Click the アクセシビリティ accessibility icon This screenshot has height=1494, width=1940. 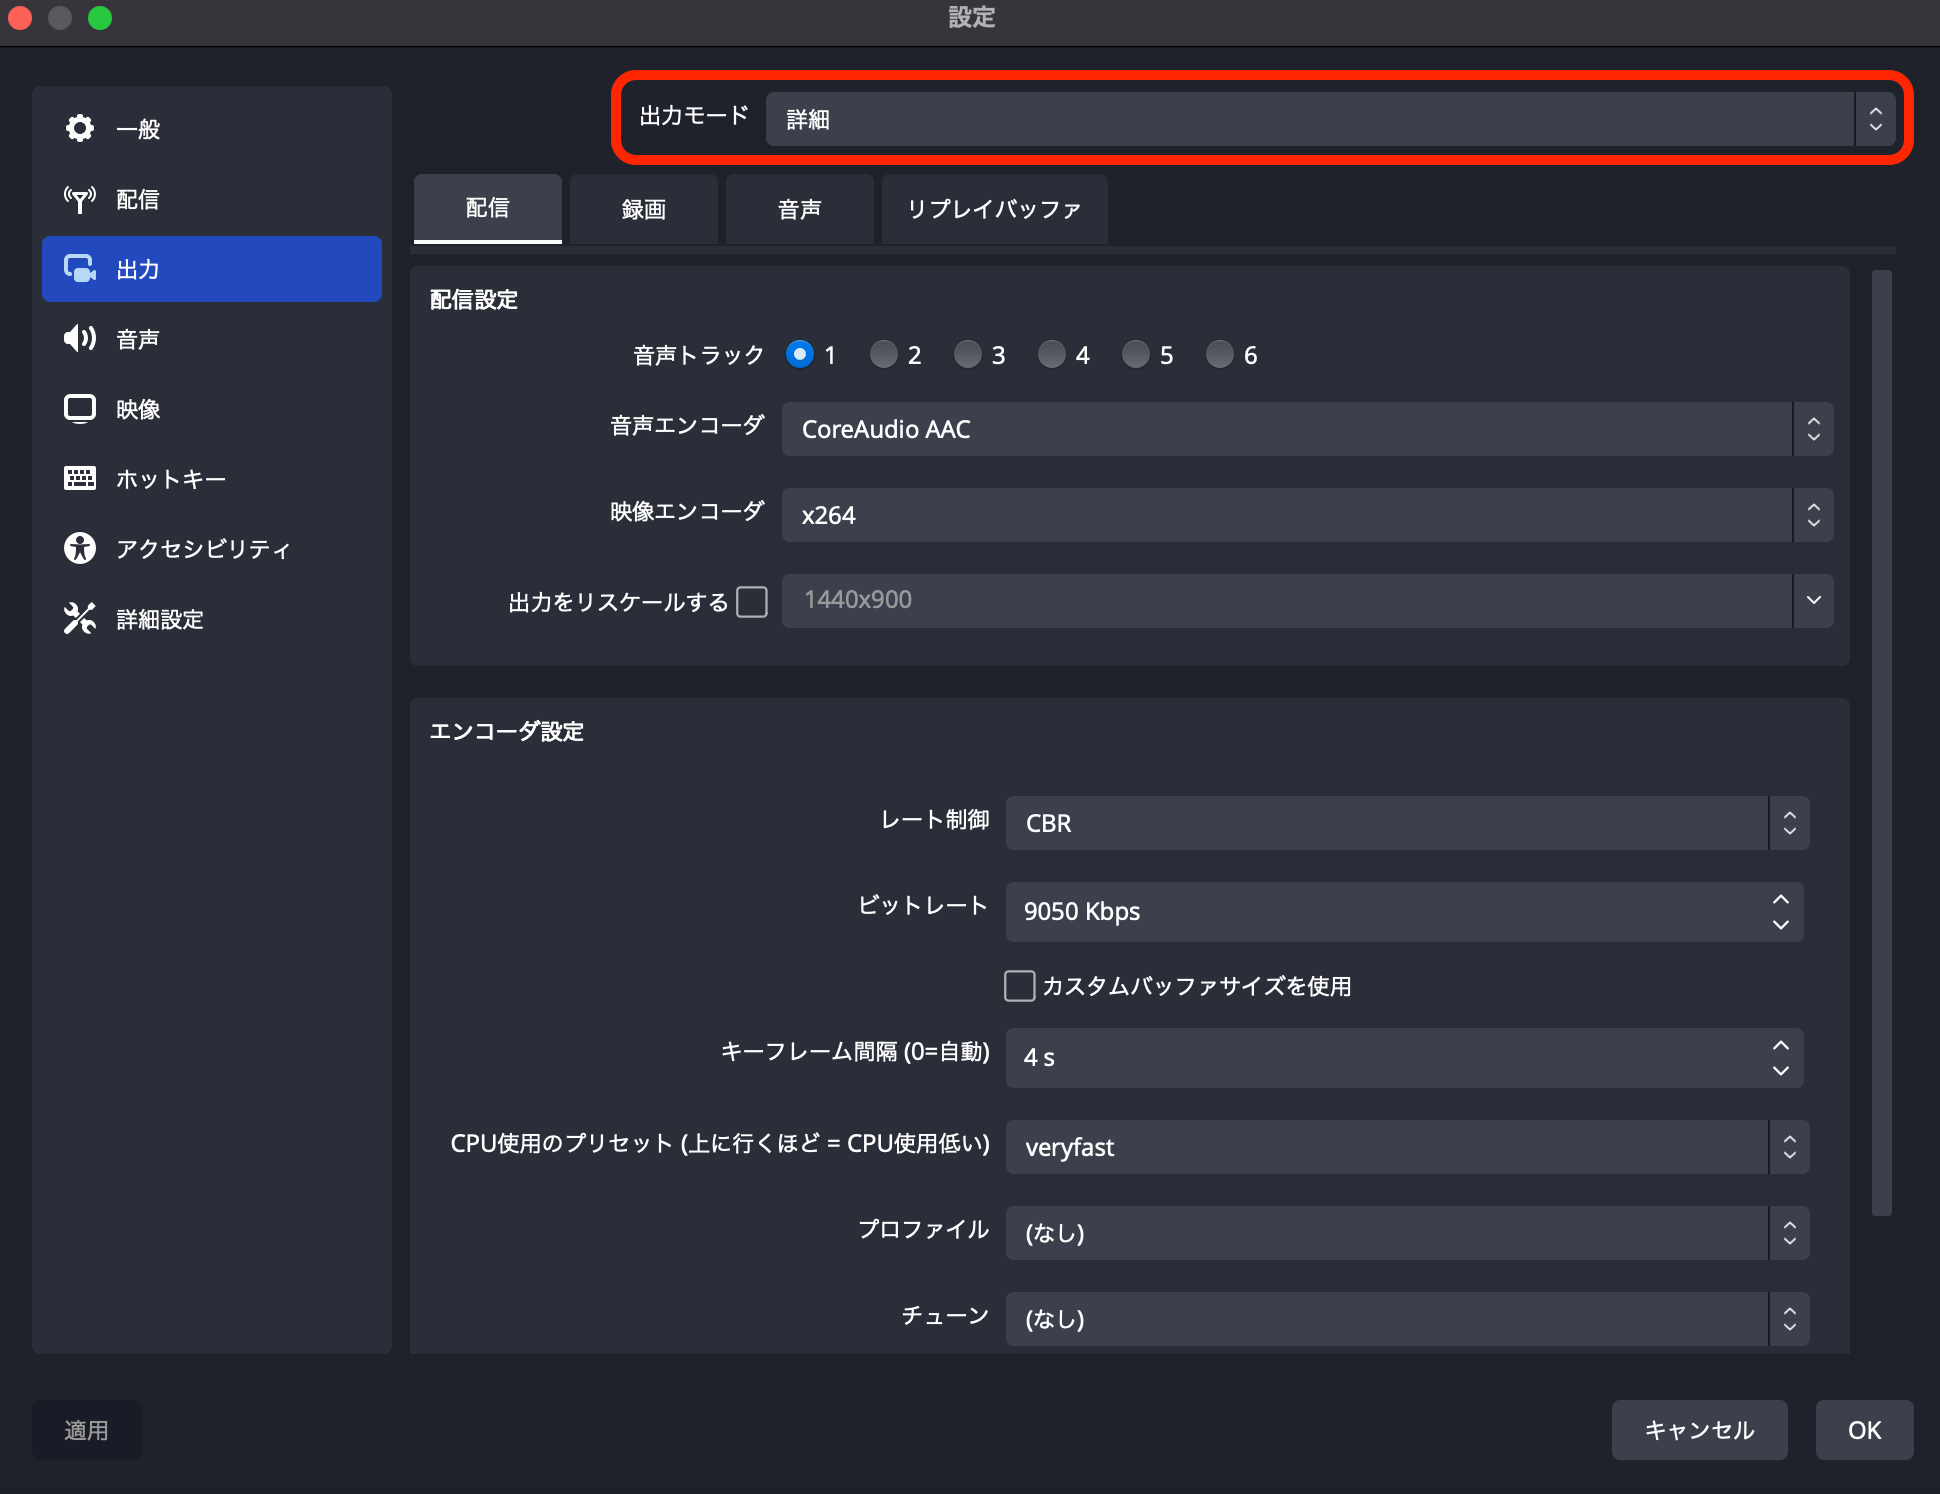80,548
